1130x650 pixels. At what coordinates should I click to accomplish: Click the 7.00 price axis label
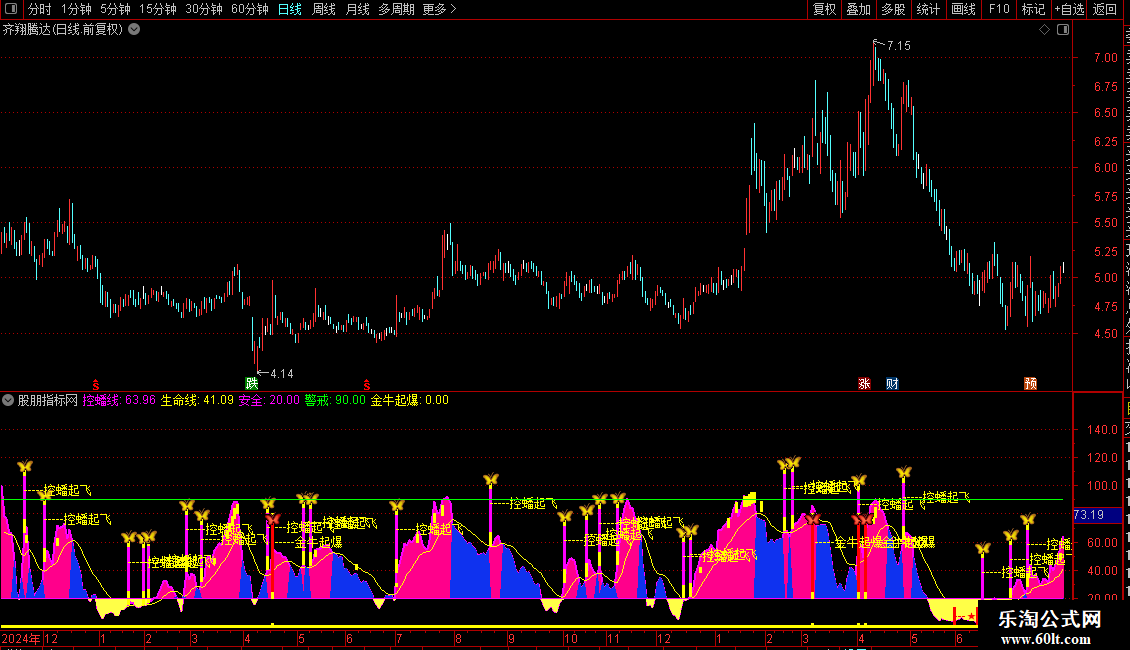tap(1105, 58)
